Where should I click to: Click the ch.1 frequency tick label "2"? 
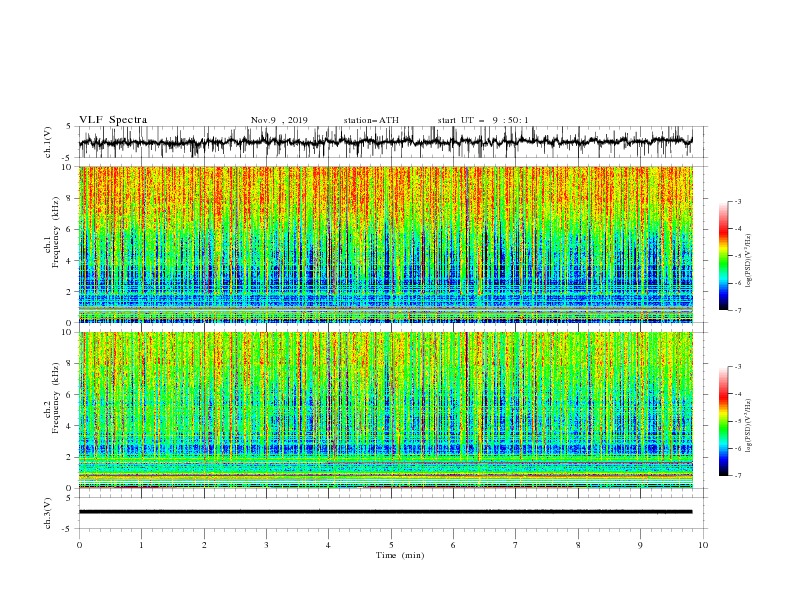pos(69,292)
